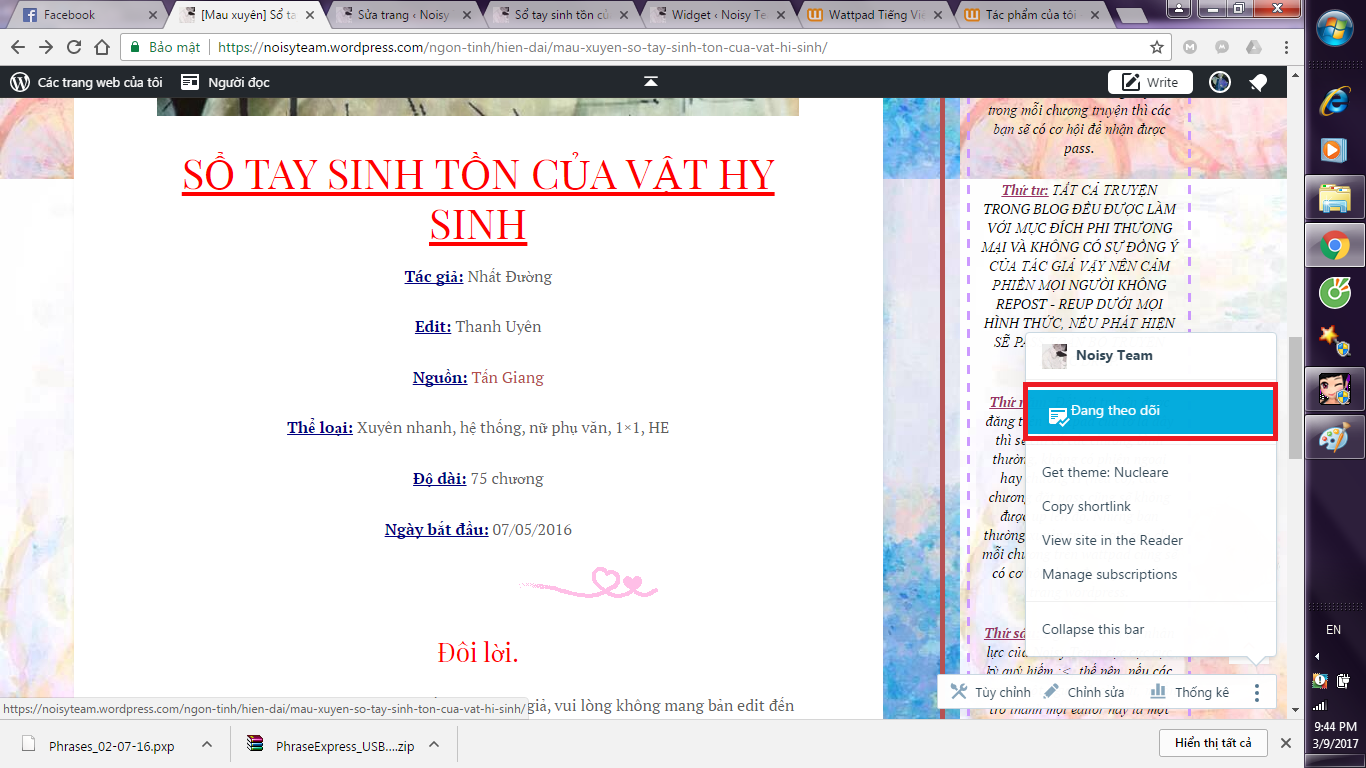1366x768 pixels.
Task: Show hidden system tray icons
Action: (x=1318, y=656)
